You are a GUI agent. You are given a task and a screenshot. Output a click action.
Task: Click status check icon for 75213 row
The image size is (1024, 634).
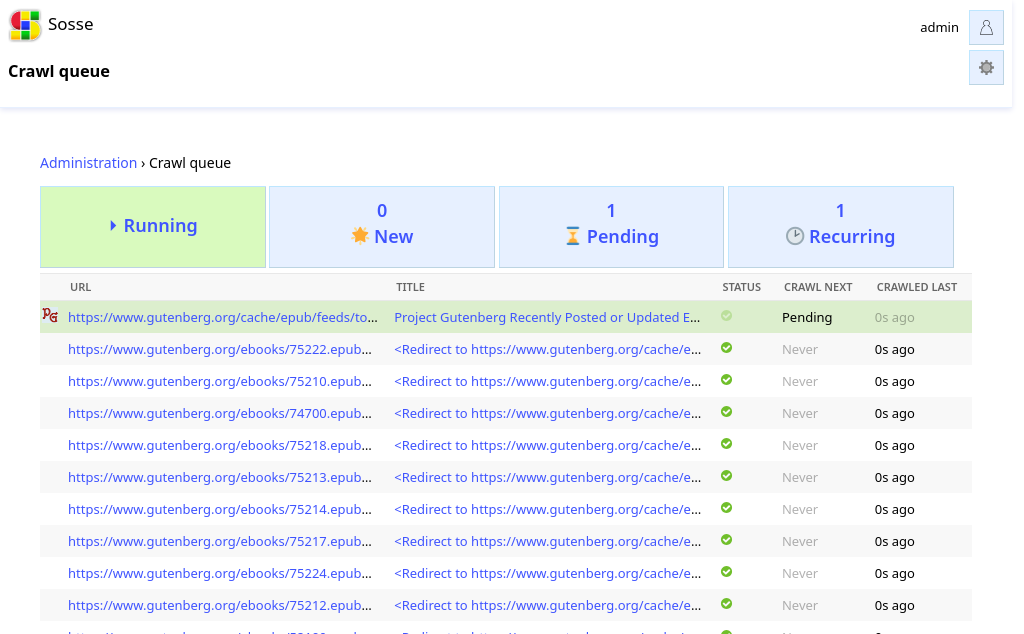click(726, 476)
